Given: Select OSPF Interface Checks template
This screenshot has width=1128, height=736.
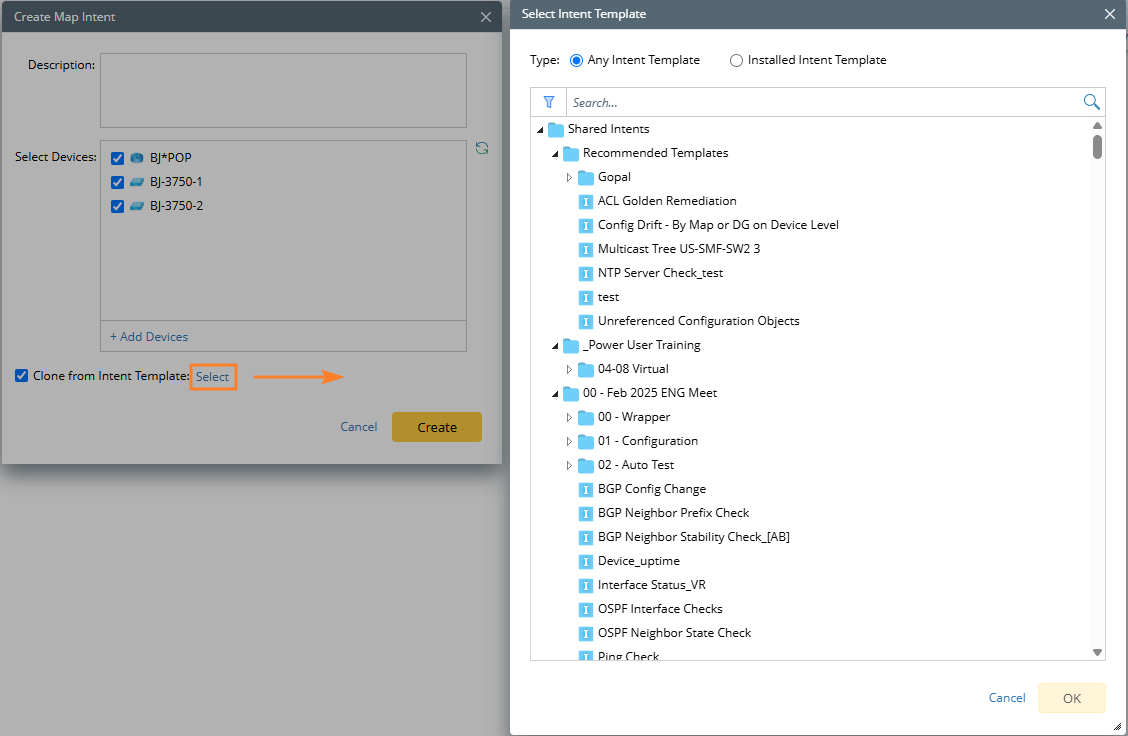Looking at the screenshot, I should point(660,609).
